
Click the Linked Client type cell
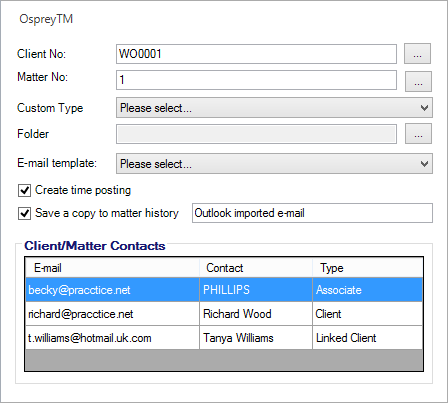click(x=368, y=338)
